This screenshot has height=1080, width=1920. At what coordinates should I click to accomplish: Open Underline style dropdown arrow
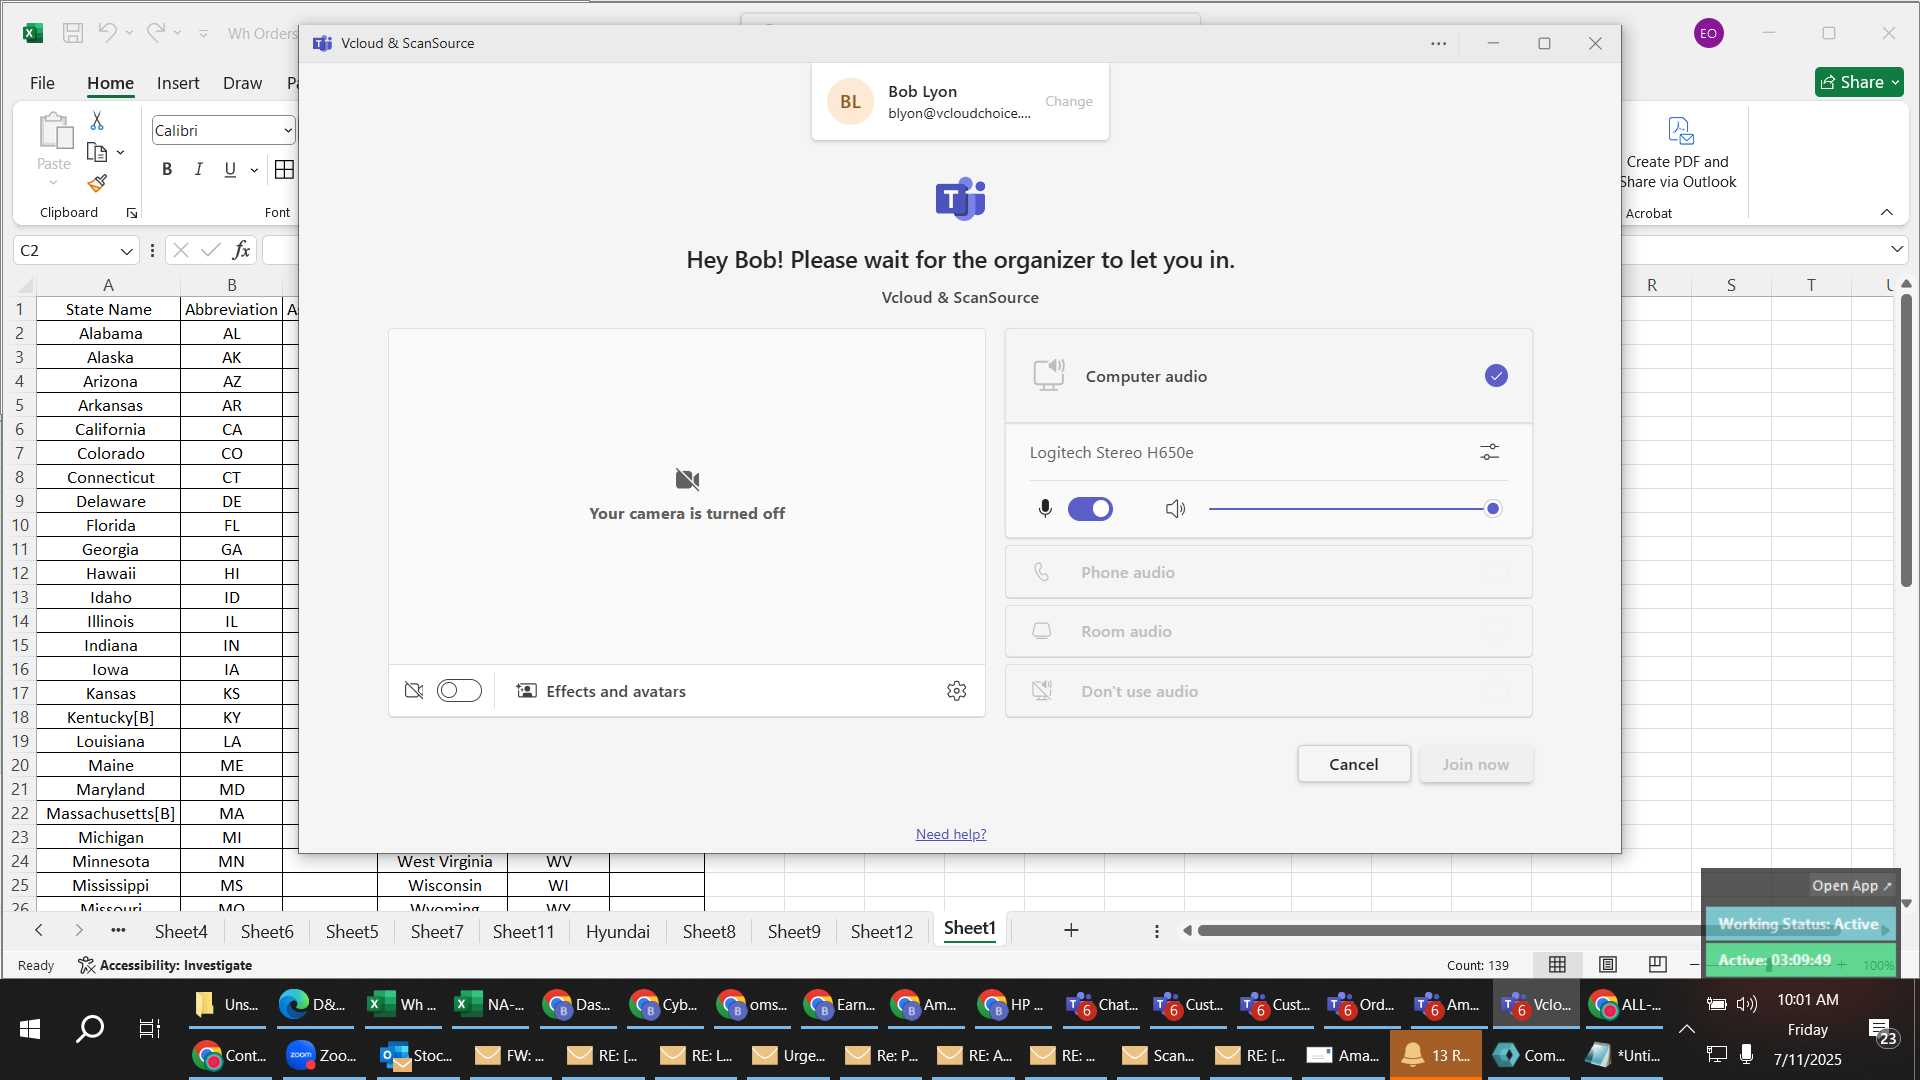coord(254,170)
